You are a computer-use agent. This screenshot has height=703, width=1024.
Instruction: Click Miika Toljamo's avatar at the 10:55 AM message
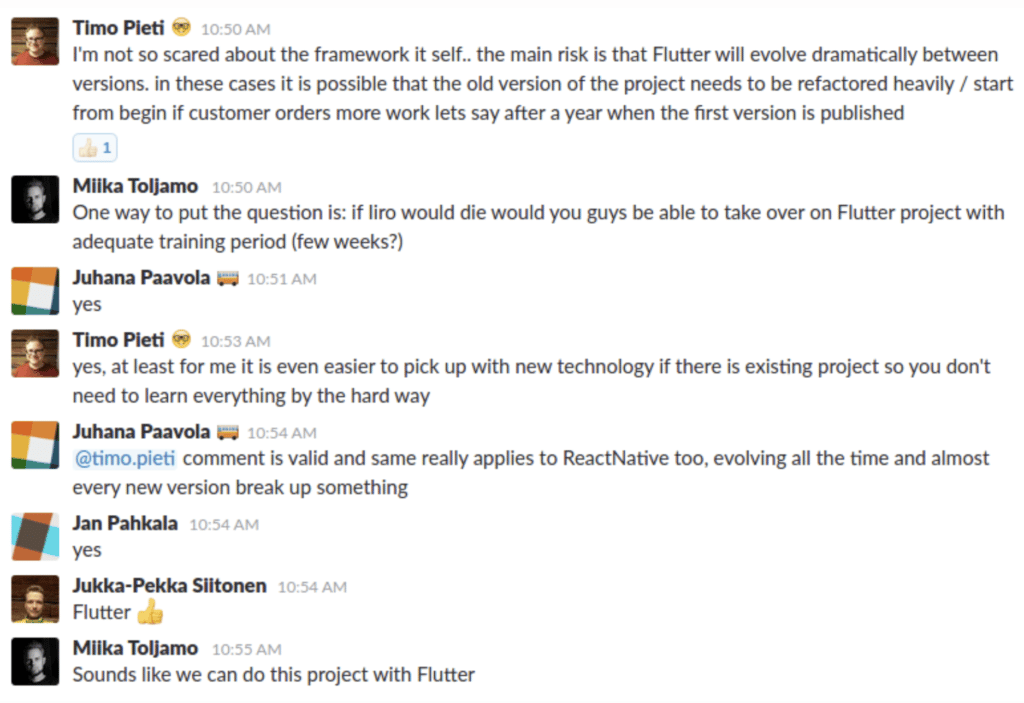tap(35, 661)
